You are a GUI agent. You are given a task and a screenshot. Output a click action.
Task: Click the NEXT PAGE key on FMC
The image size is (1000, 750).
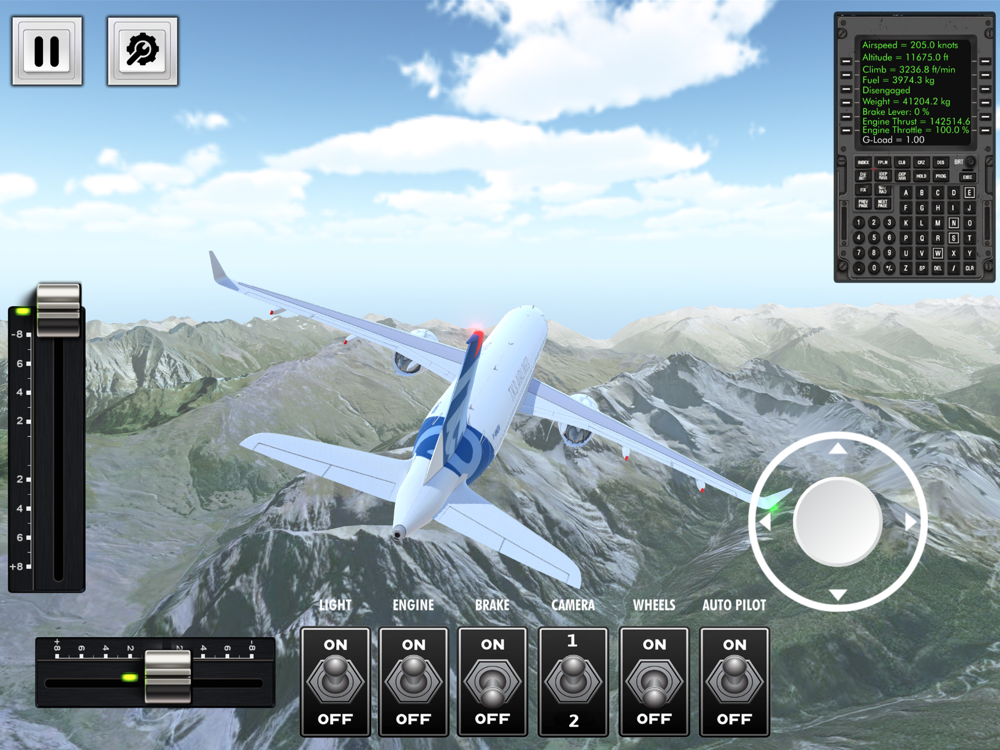click(883, 203)
